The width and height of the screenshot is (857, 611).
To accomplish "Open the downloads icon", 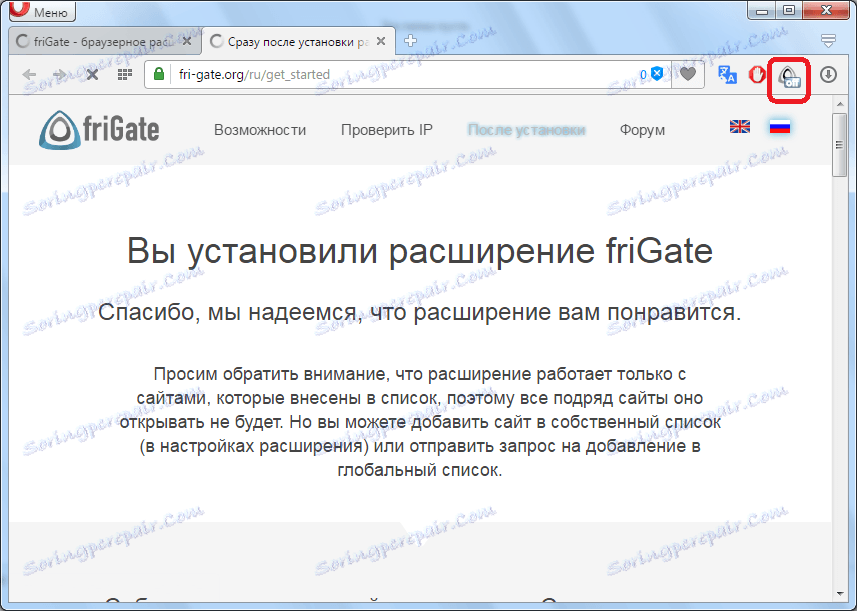I will tap(829, 74).
